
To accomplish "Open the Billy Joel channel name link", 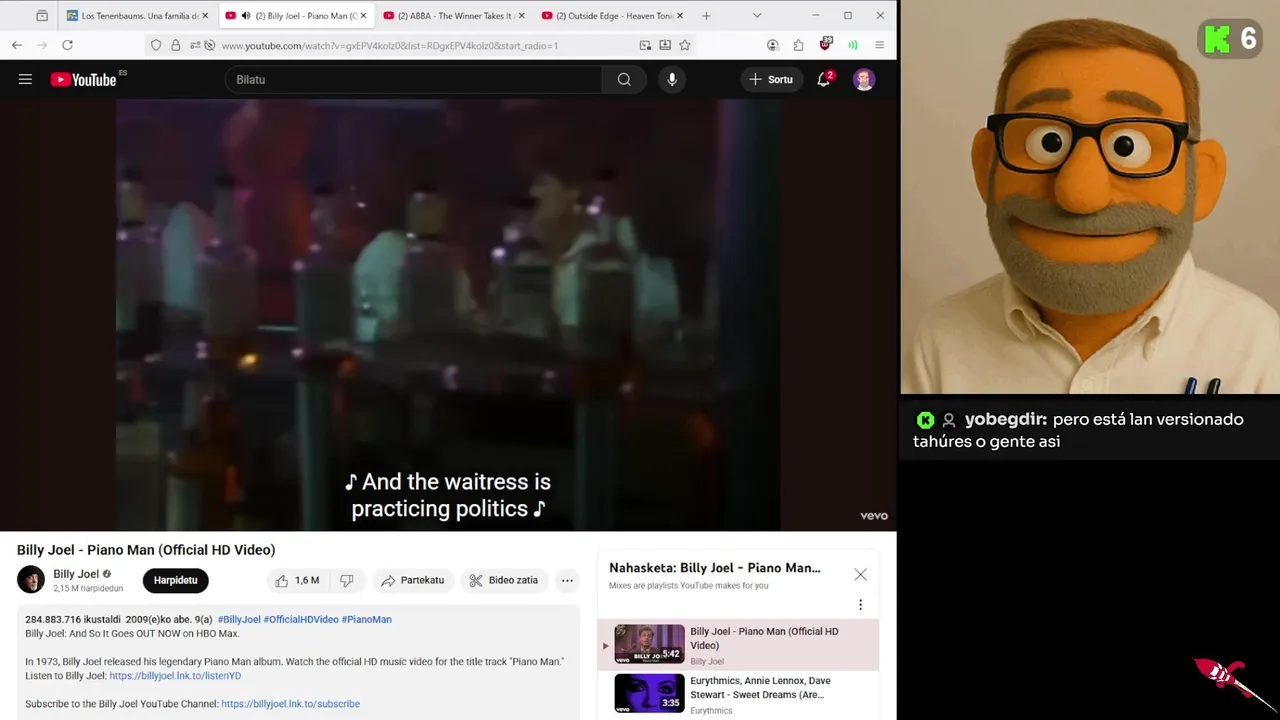I will coord(76,574).
